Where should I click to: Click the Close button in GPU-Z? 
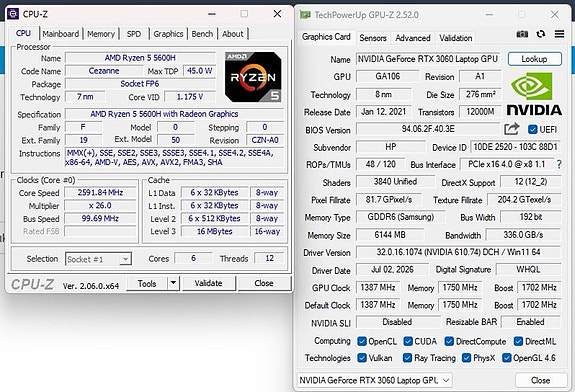540,380
